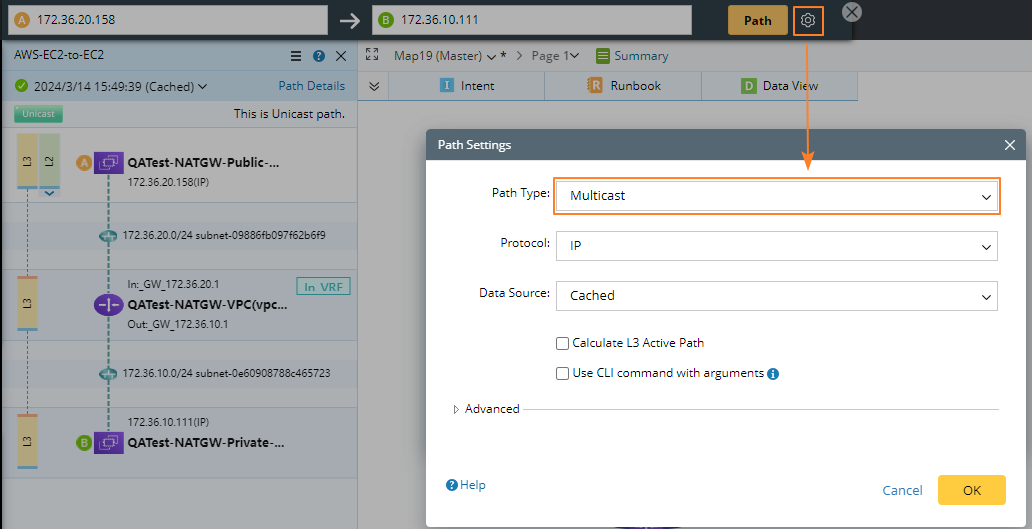Open the Path Details link
The width and height of the screenshot is (1032, 529).
pos(311,86)
